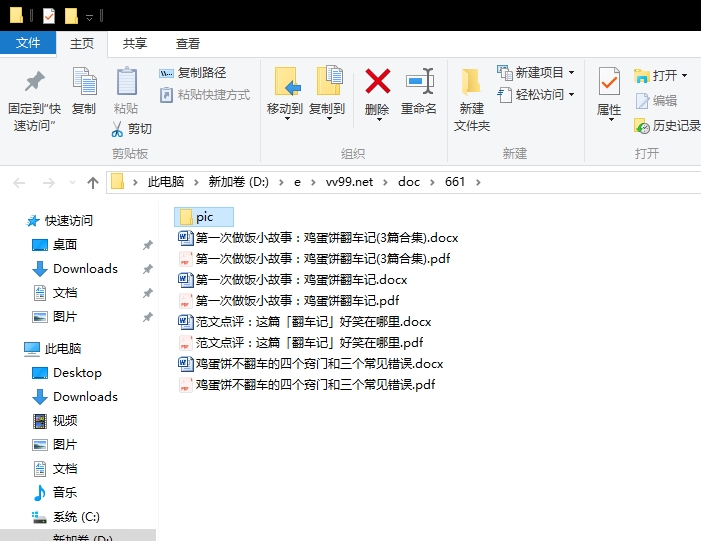Go to 新加卷 (D:) in address bar

pos(238,182)
